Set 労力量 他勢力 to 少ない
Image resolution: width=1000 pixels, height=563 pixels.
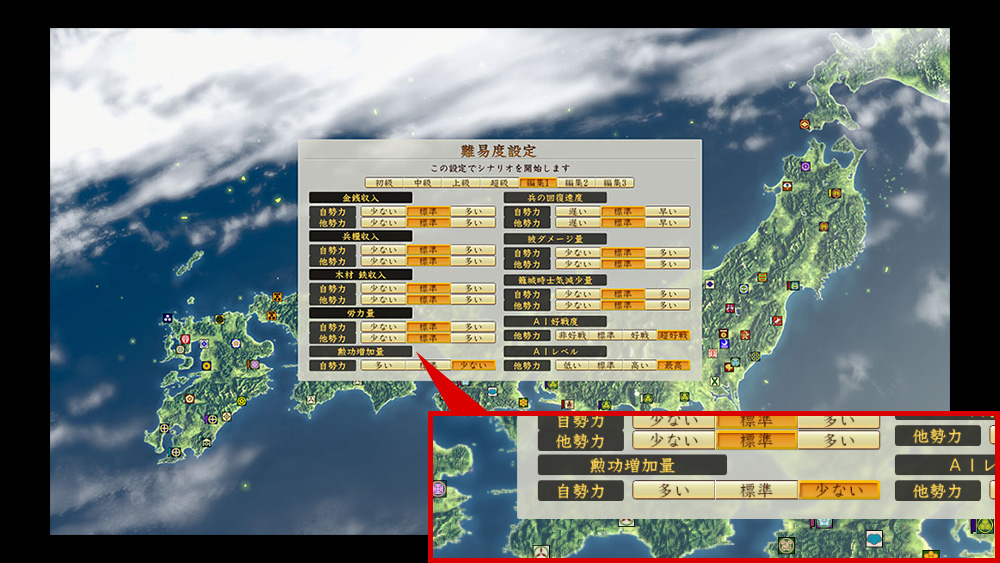coord(383,338)
